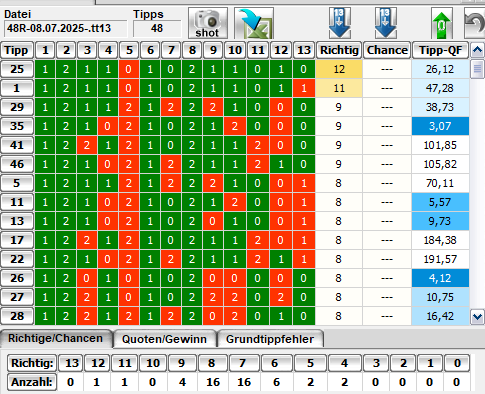
Task: Click Tipp-QF value 105,82
Action: (440, 164)
